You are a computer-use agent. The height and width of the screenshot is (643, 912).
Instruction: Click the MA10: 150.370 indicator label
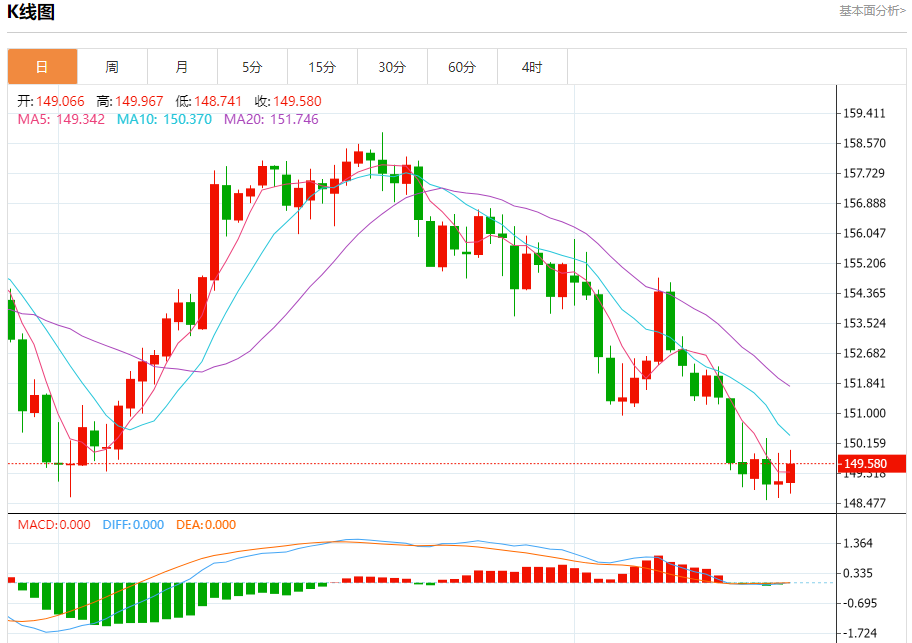click(164, 119)
